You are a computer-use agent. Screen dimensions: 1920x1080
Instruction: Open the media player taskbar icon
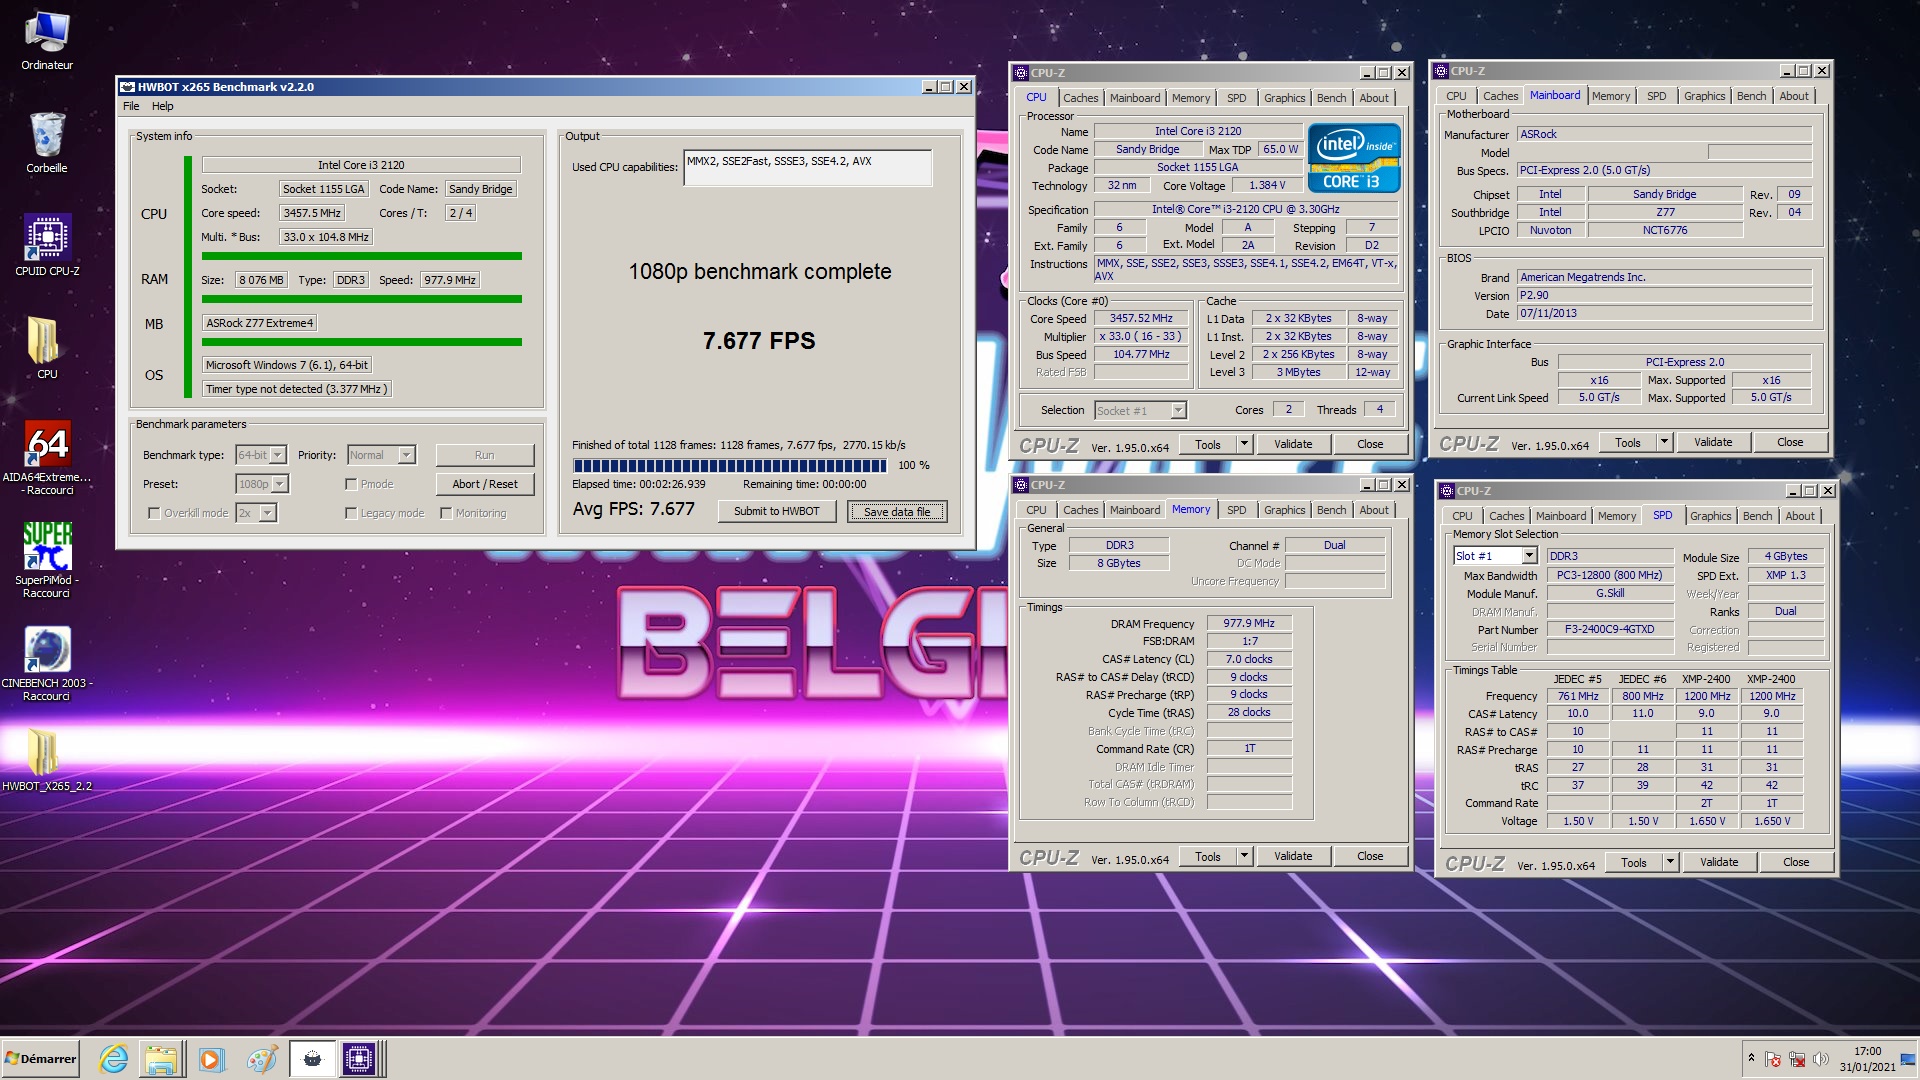211,1059
